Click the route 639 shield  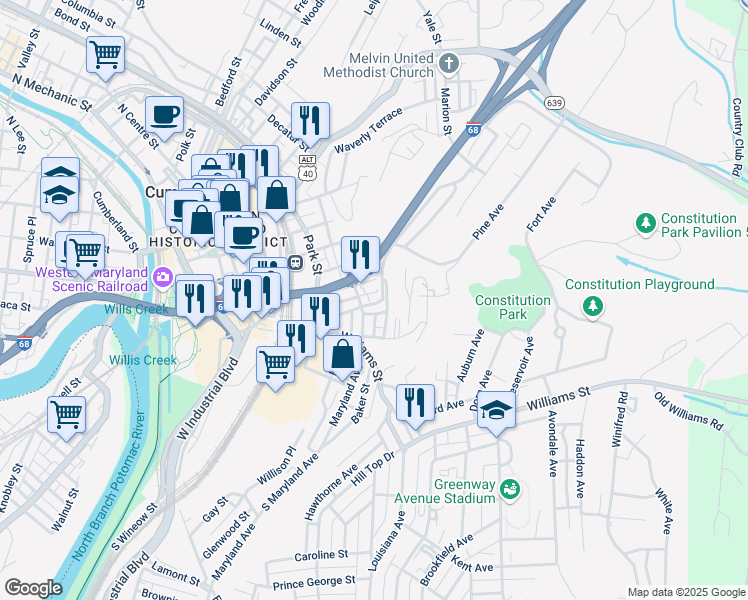pyautogui.click(x=553, y=103)
